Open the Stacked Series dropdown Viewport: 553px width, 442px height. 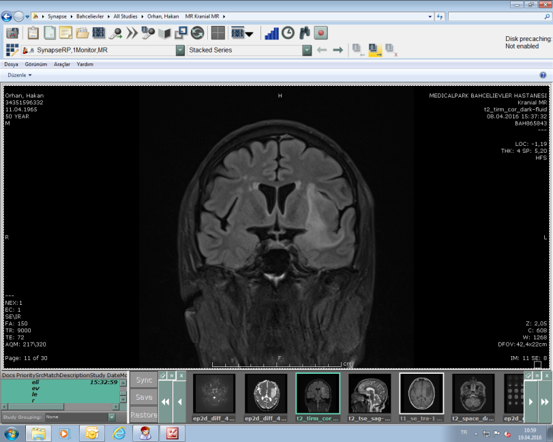(x=307, y=50)
